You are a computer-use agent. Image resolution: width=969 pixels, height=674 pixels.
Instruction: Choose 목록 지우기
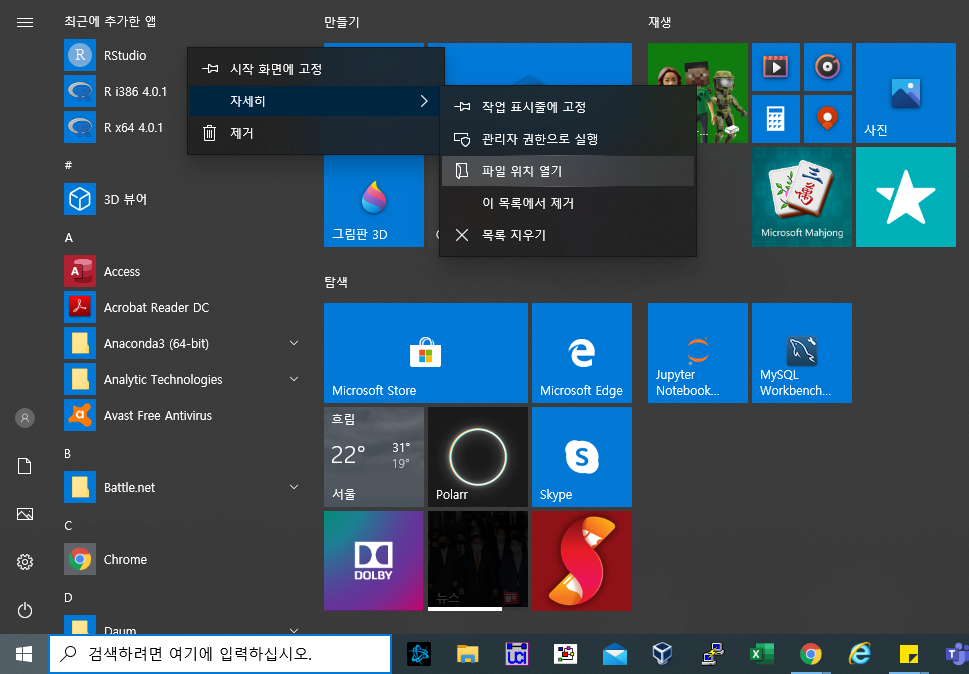pos(568,235)
